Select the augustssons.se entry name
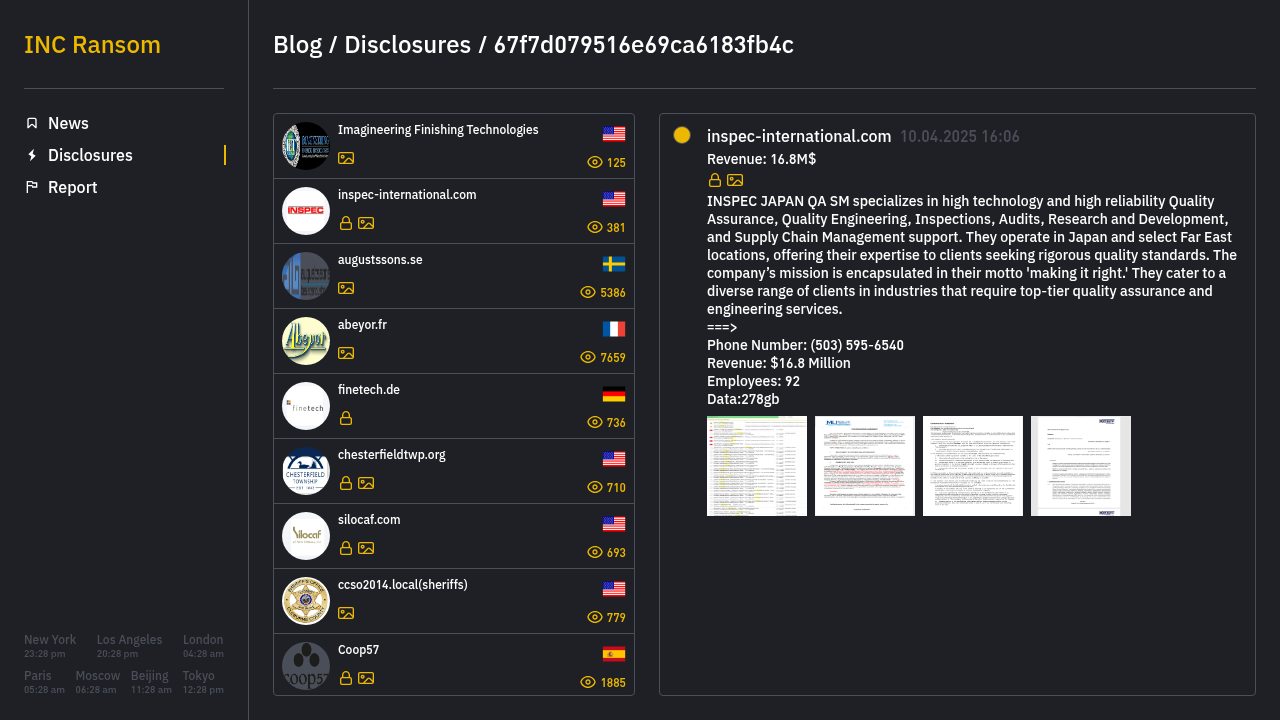 tap(380, 260)
